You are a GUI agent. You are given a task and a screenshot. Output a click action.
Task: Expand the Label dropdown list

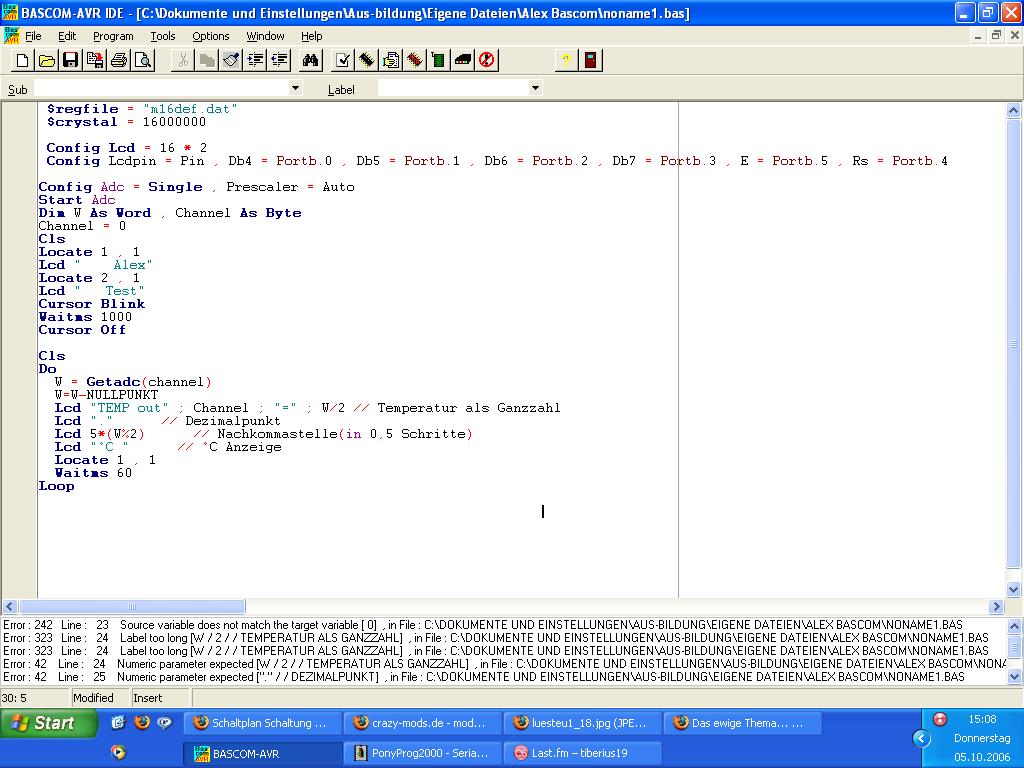click(x=536, y=88)
